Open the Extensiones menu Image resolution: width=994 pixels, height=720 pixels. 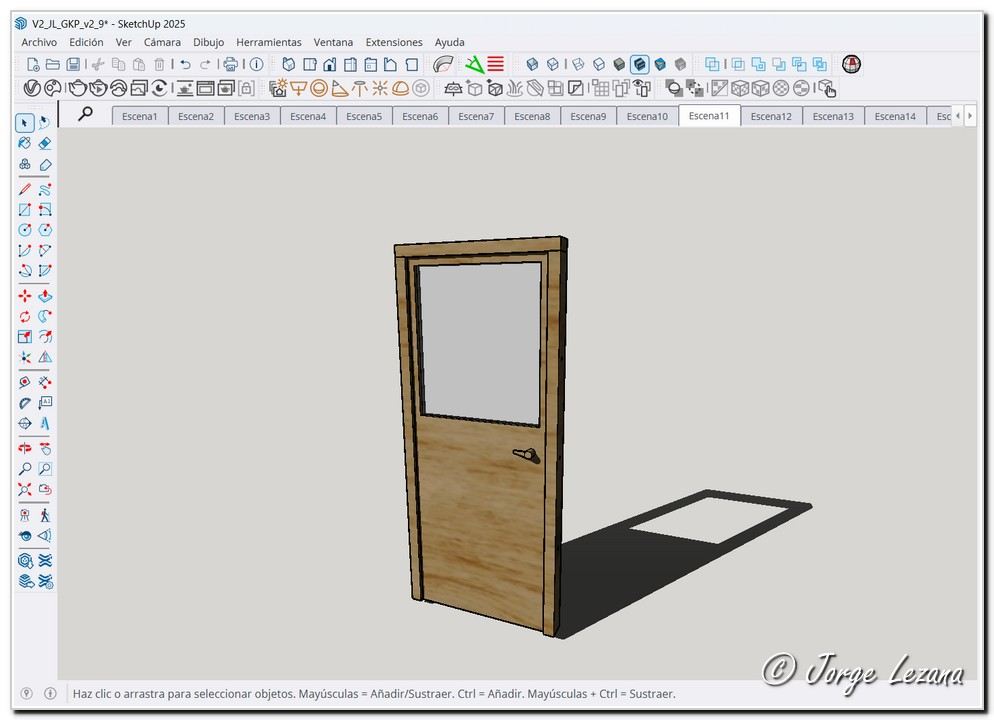coord(394,42)
